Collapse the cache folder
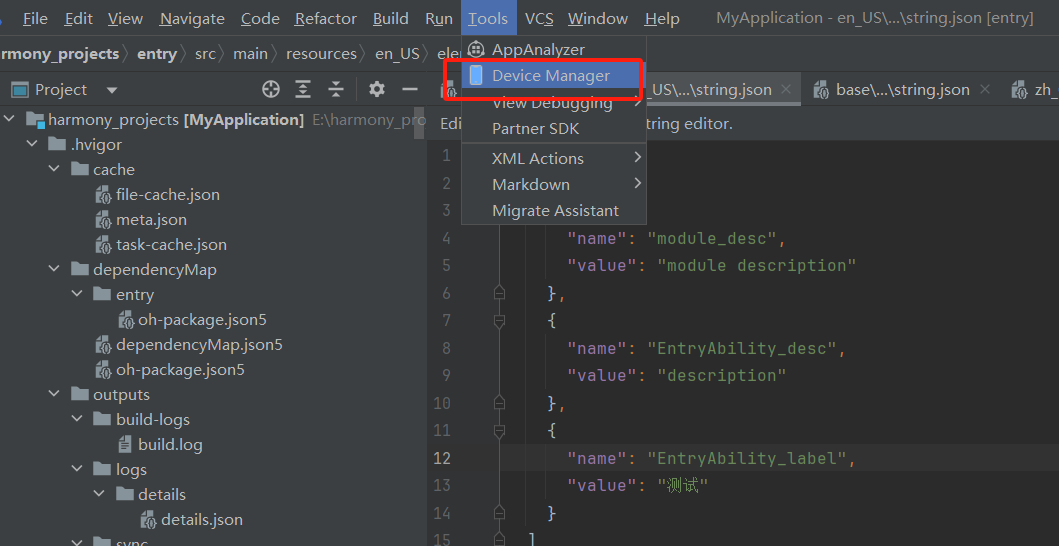Viewport: 1059px width, 546px height. pos(54,170)
